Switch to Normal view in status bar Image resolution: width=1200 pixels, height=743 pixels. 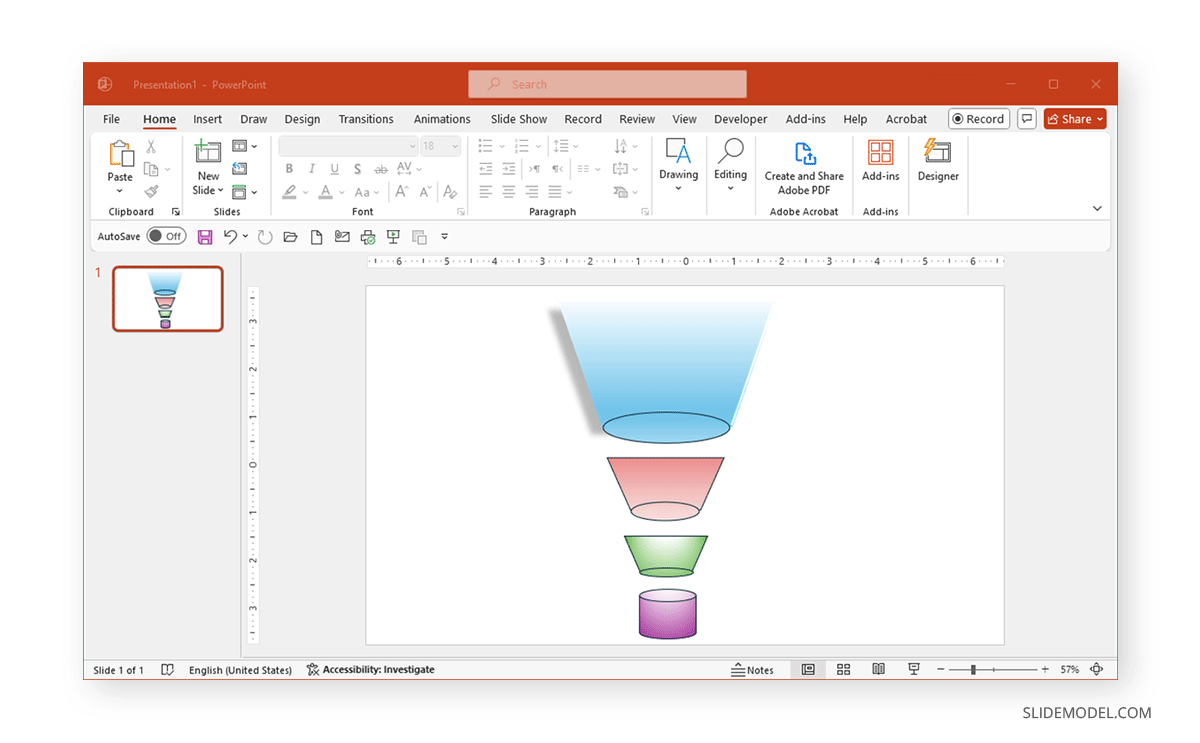point(808,670)
